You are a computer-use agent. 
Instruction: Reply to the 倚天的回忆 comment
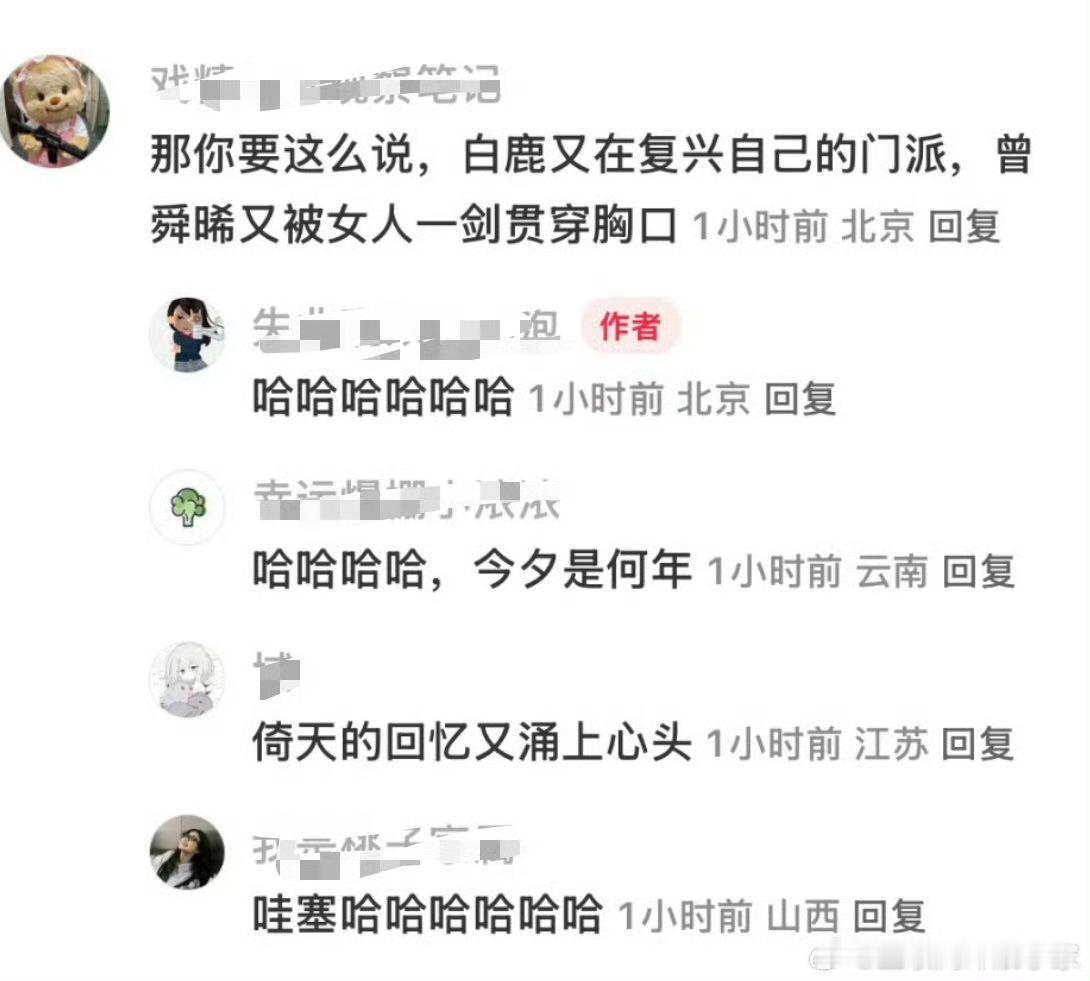977,744
